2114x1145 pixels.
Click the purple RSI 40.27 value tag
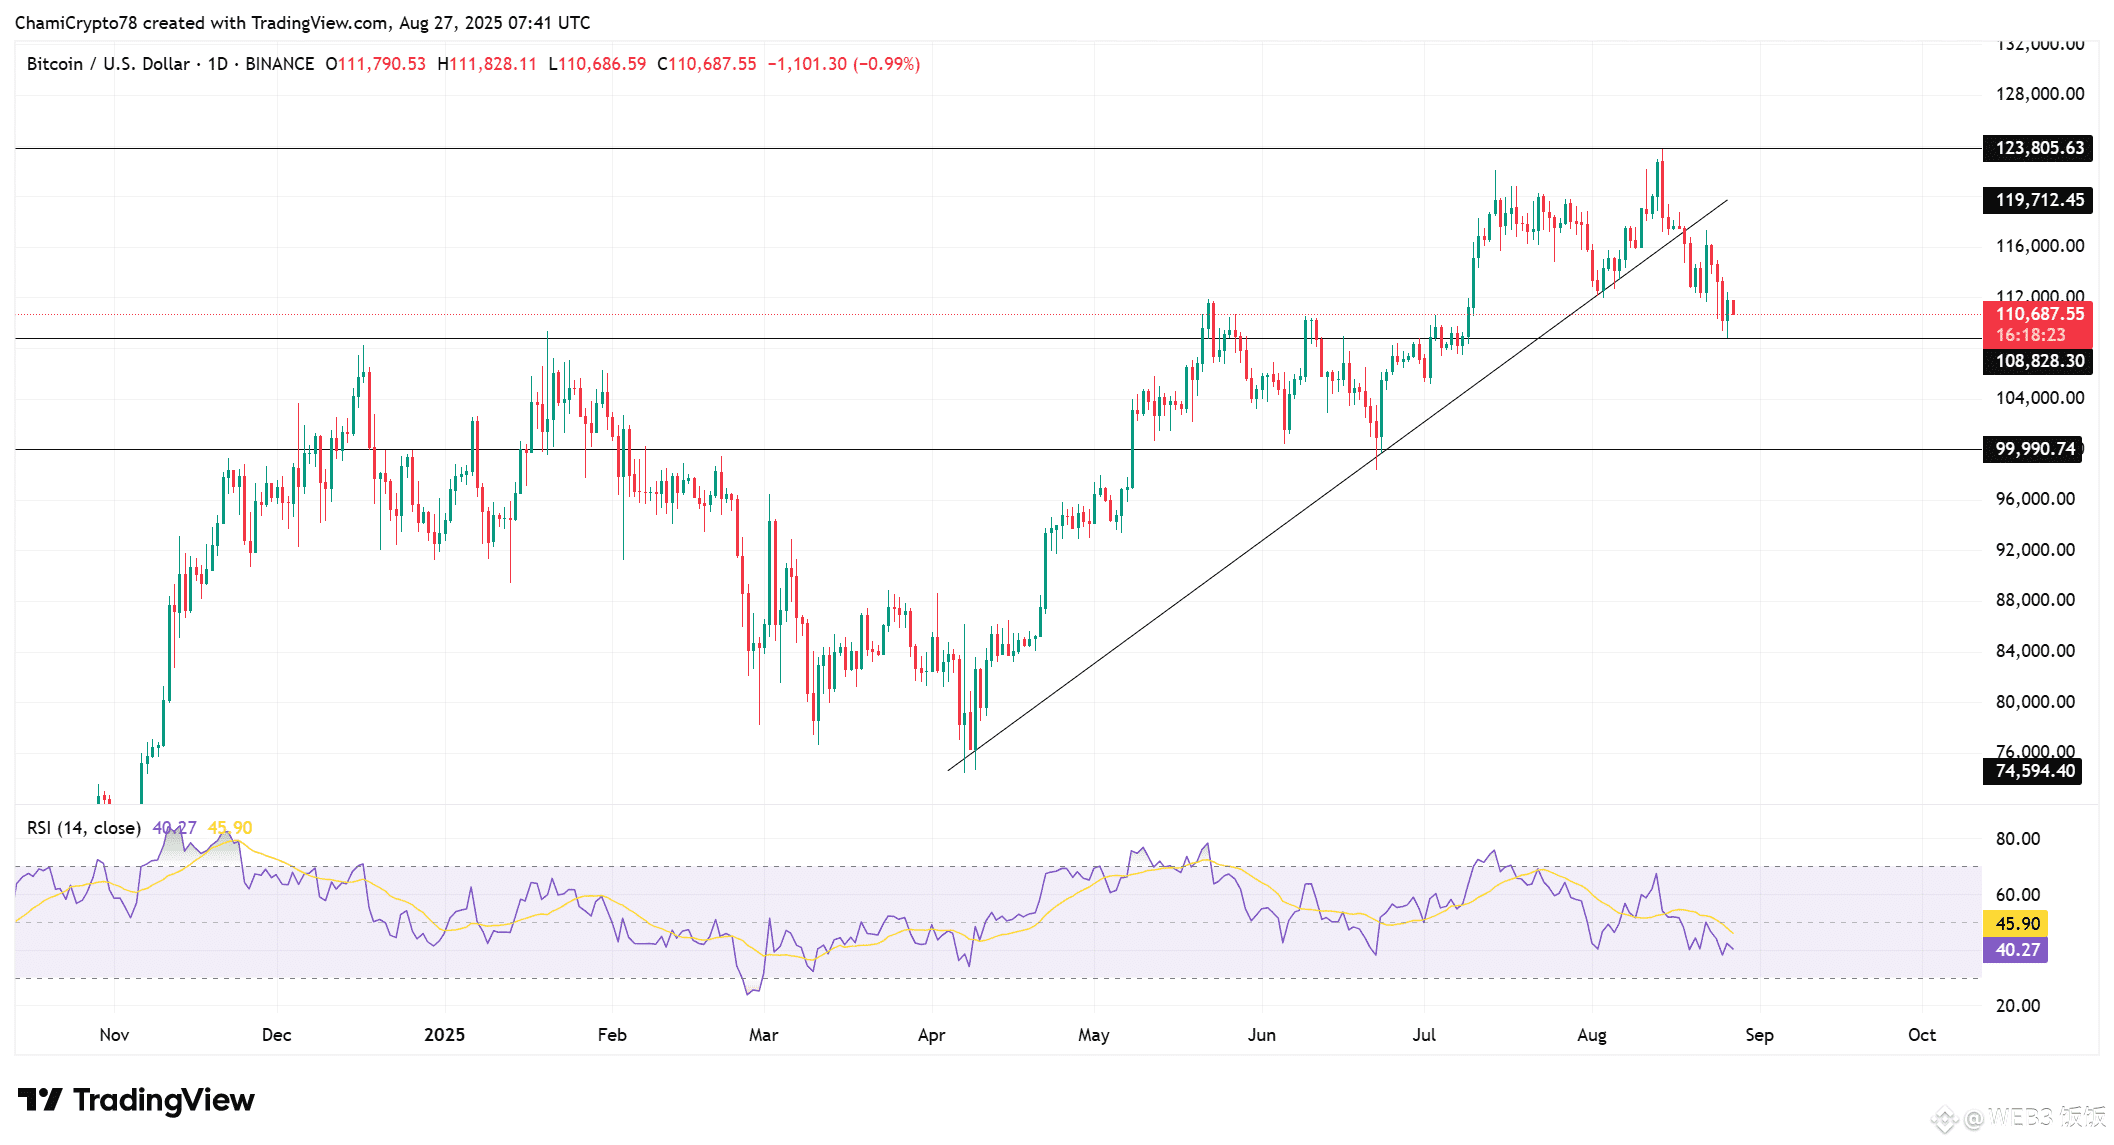click(2016, 950)
